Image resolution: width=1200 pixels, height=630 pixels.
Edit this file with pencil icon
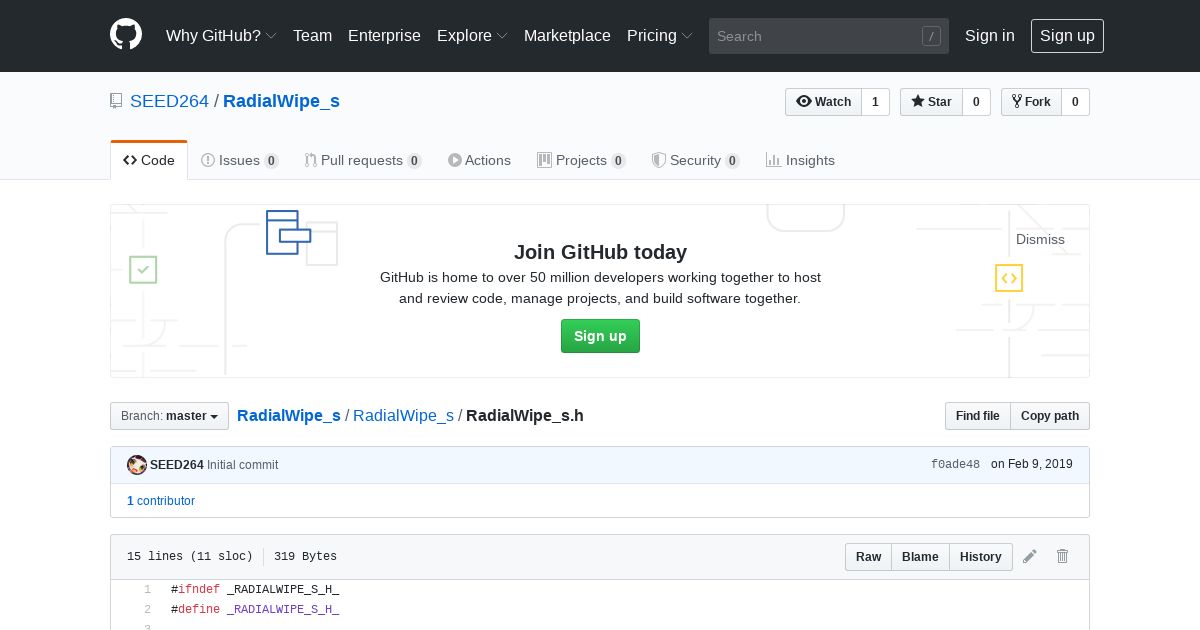[x=1030, y=556]
